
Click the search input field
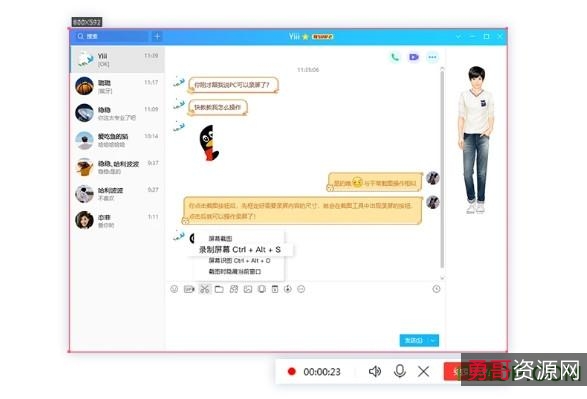(112, 36)
